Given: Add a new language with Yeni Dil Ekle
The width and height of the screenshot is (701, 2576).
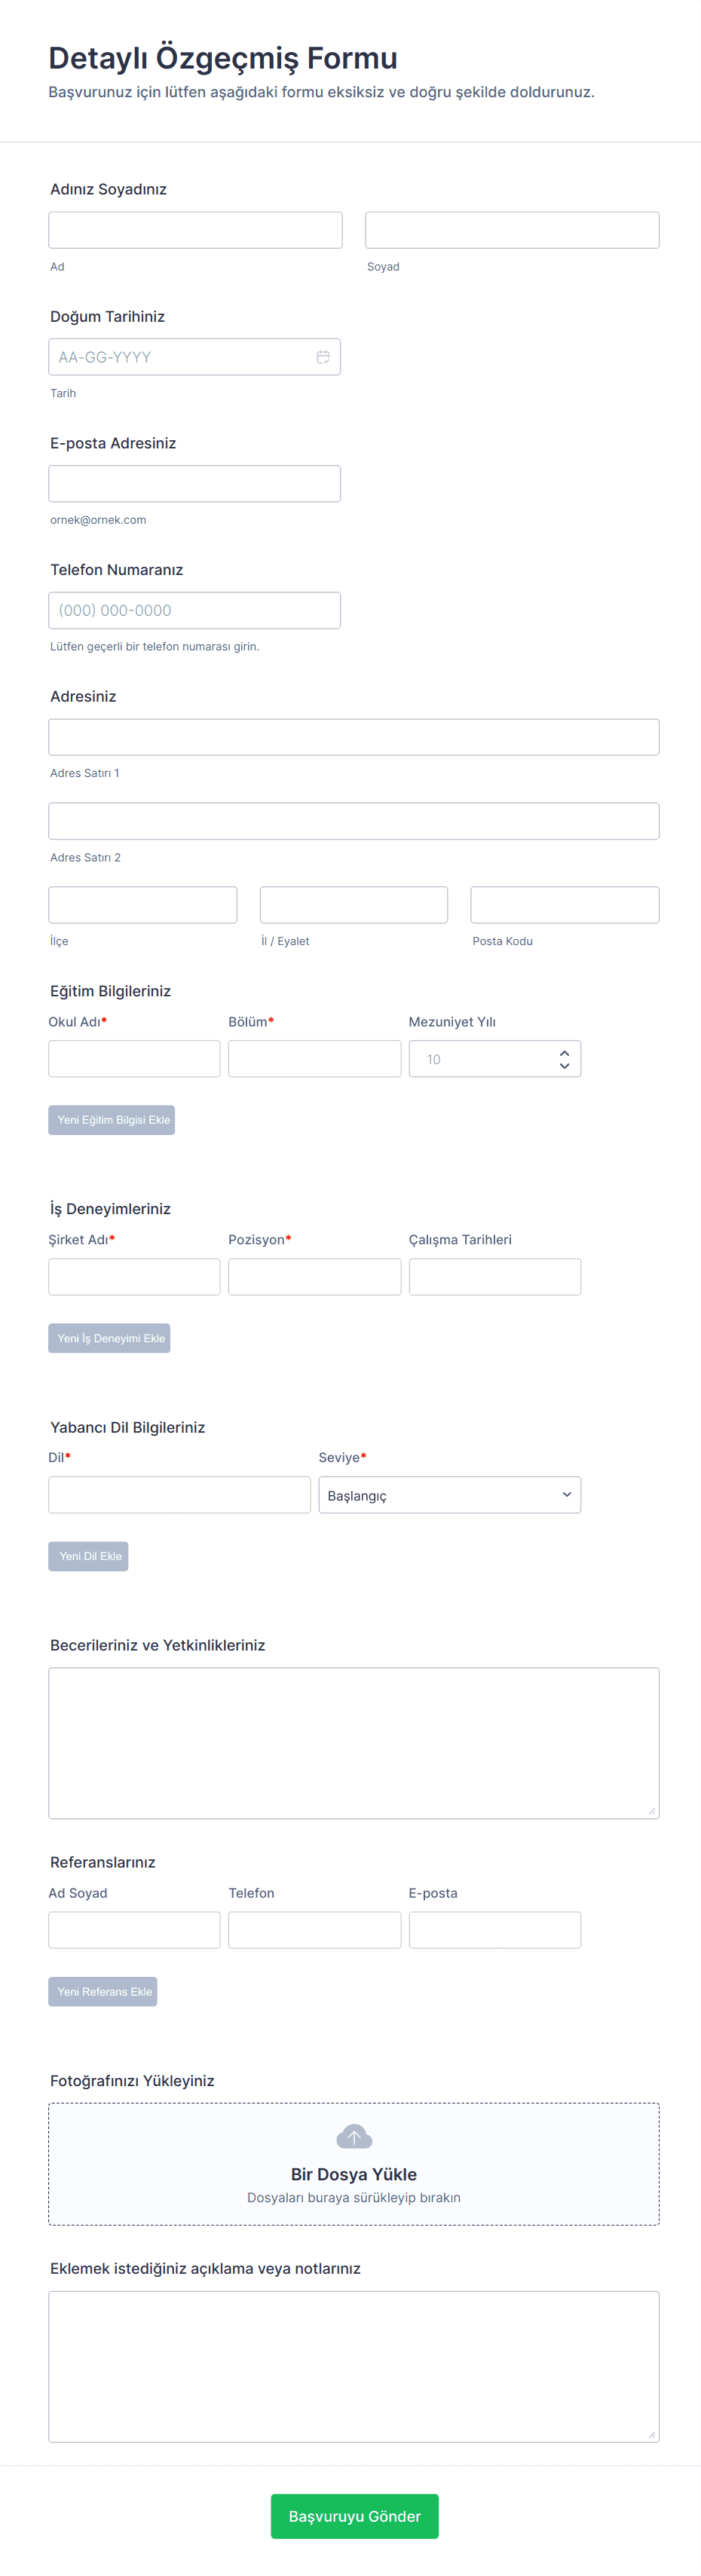Looking at the screenshot, I should pos(88,1556).
